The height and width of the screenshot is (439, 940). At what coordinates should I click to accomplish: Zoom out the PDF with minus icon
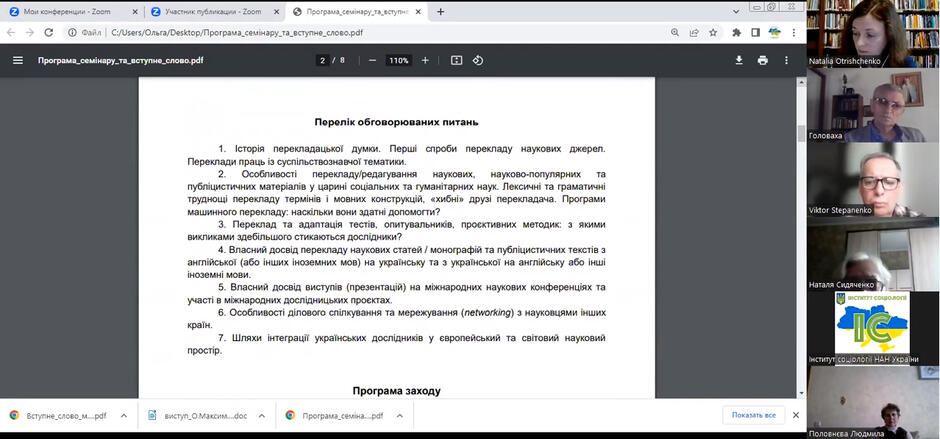[x=372, y=61]
